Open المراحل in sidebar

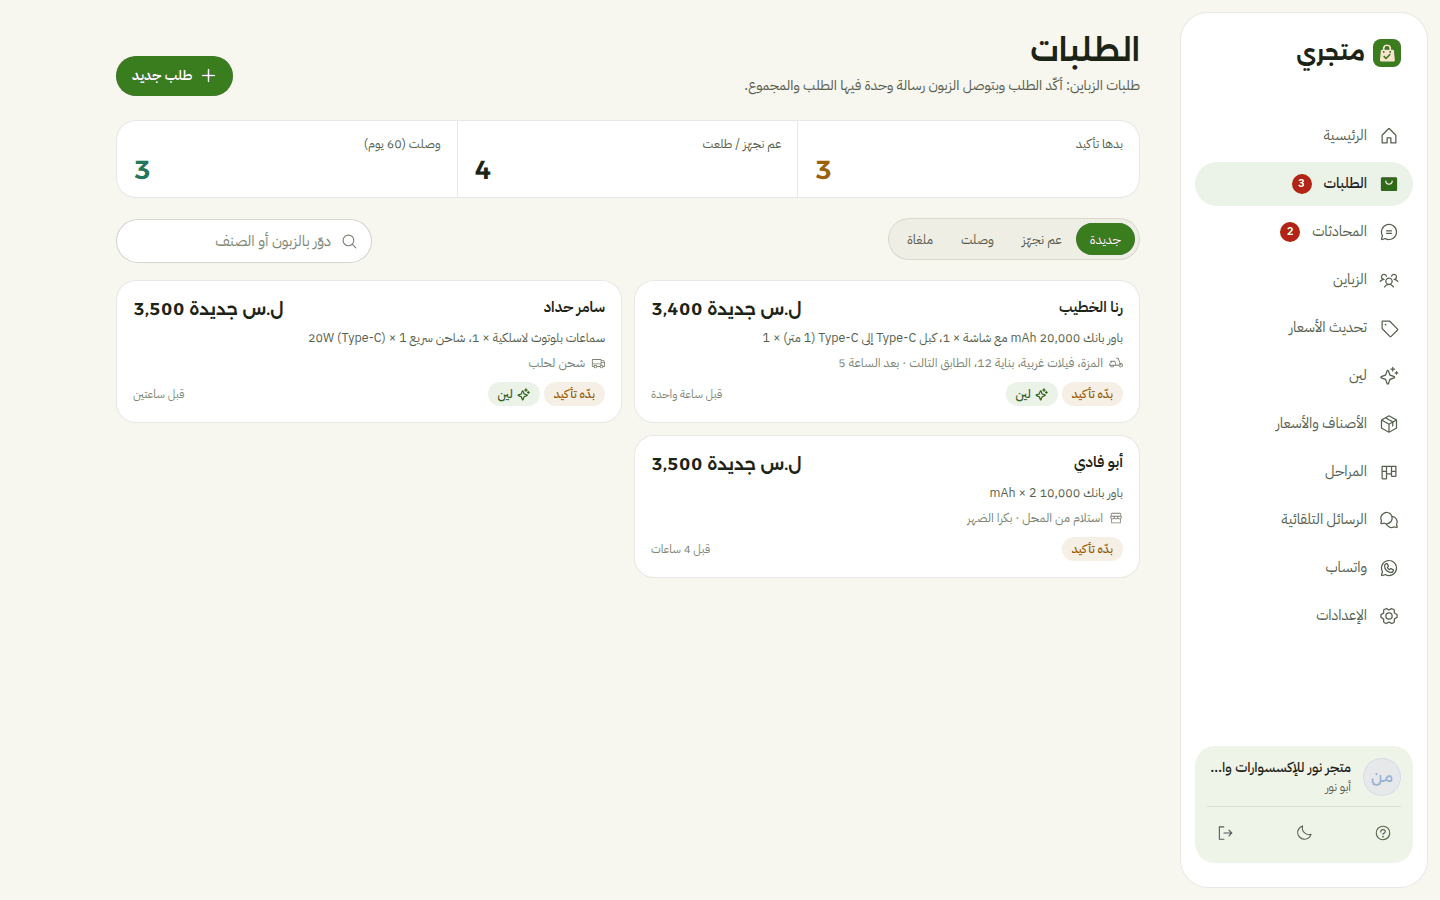pyautogui.click(x=1304, y=472)
